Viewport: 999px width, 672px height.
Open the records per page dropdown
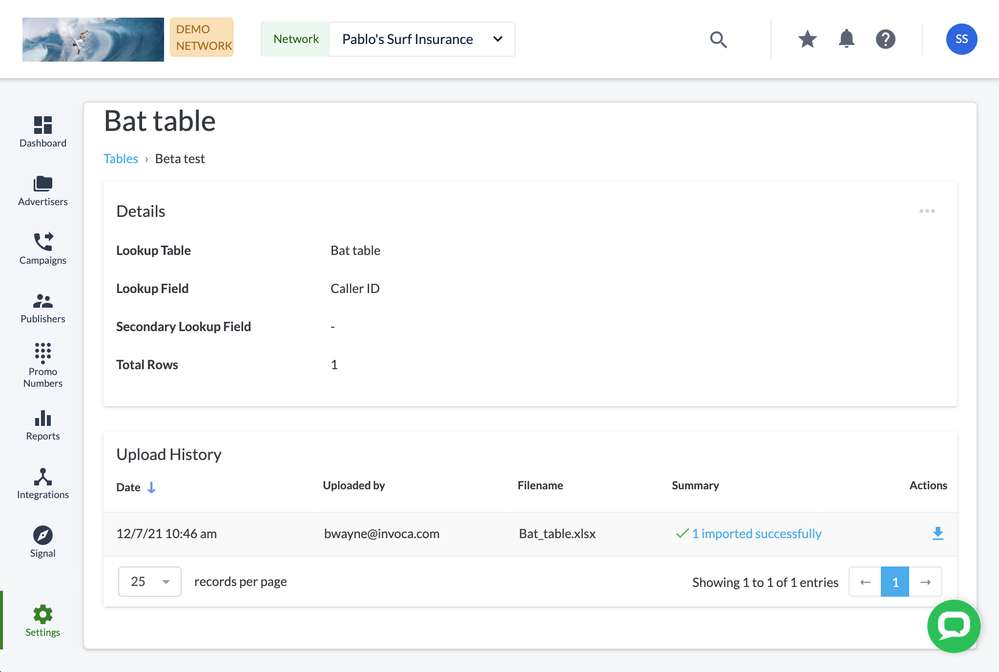coord(150,582)
